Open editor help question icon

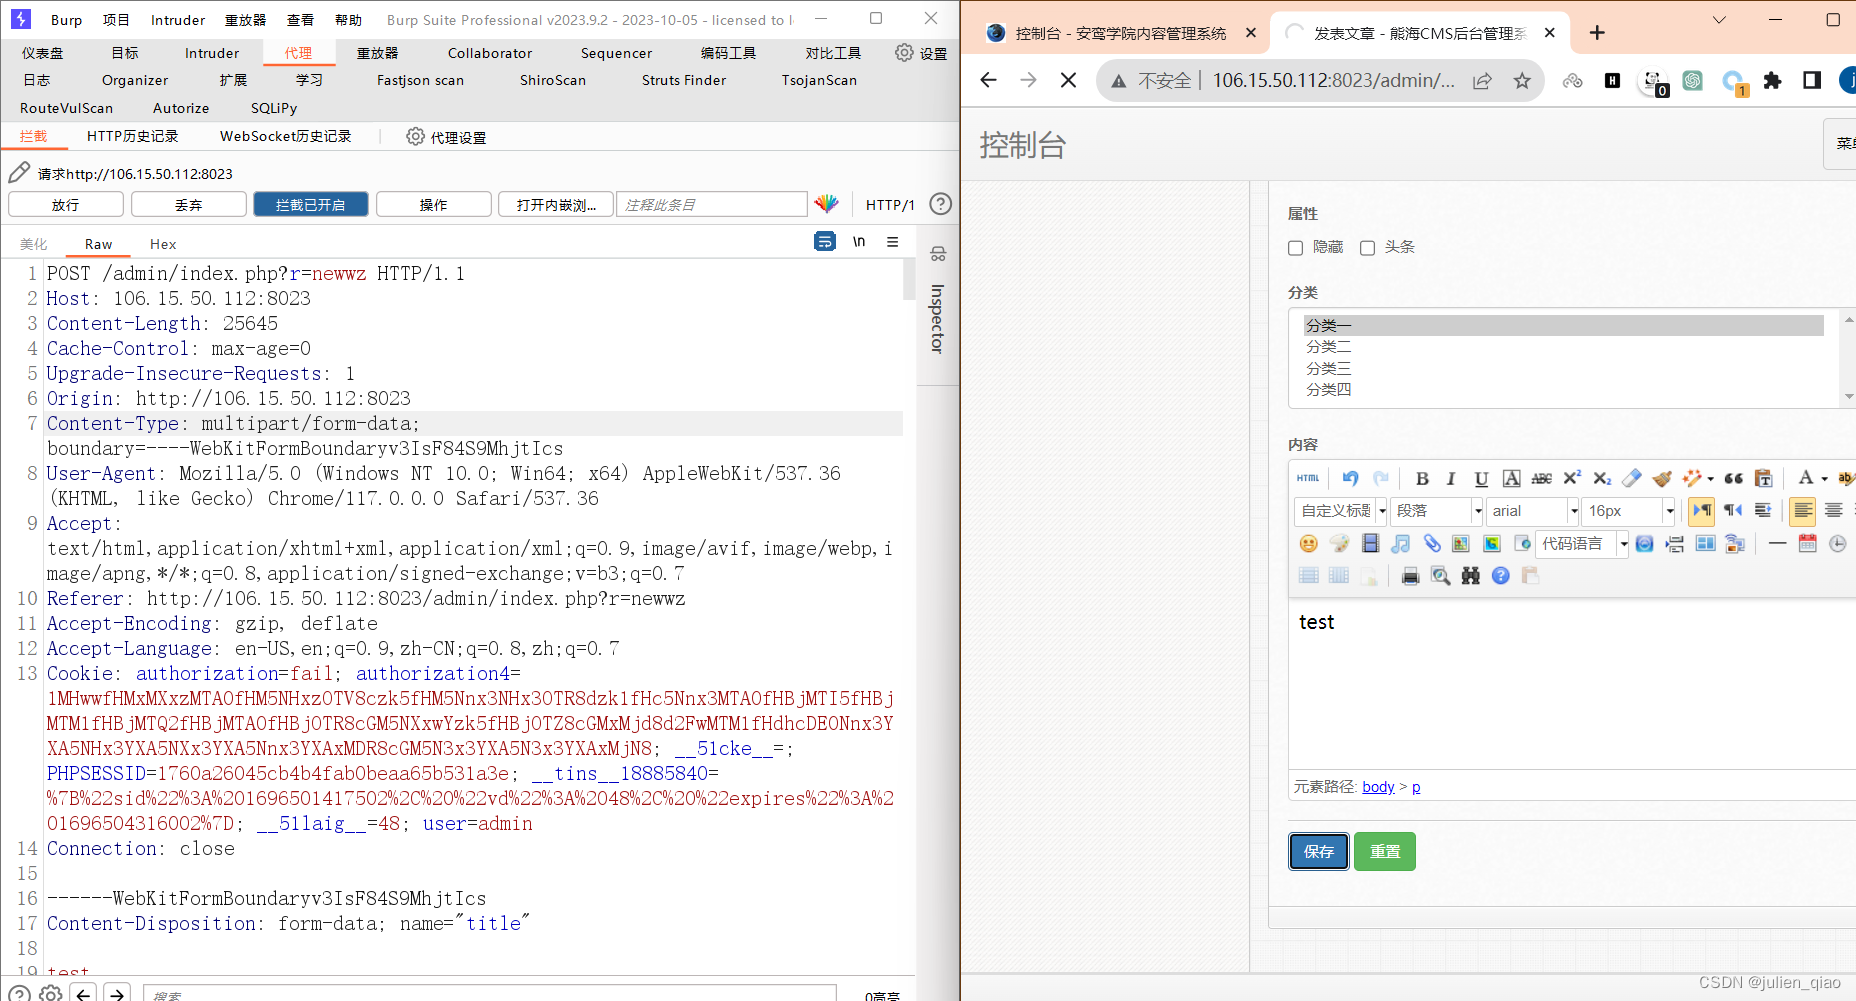click(1500, 575)
